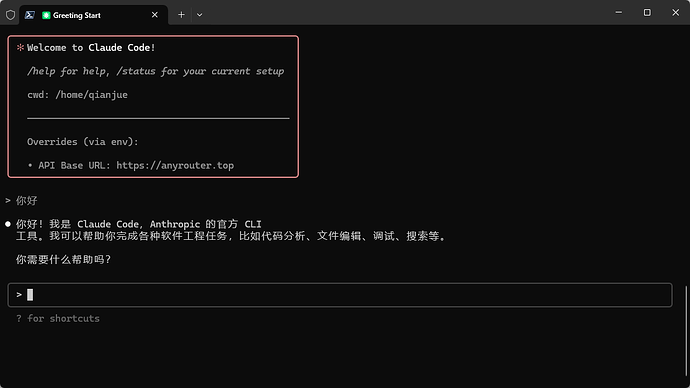690x388 pixels.
Task: Click the "Welcome to Claude Code!" heading
Action: coord(91,48)
